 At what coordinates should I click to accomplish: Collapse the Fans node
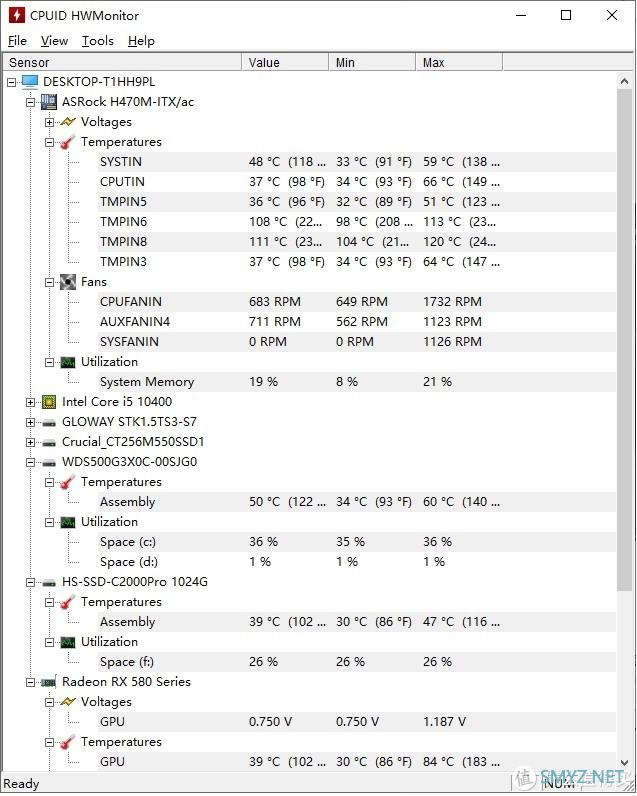49,282
